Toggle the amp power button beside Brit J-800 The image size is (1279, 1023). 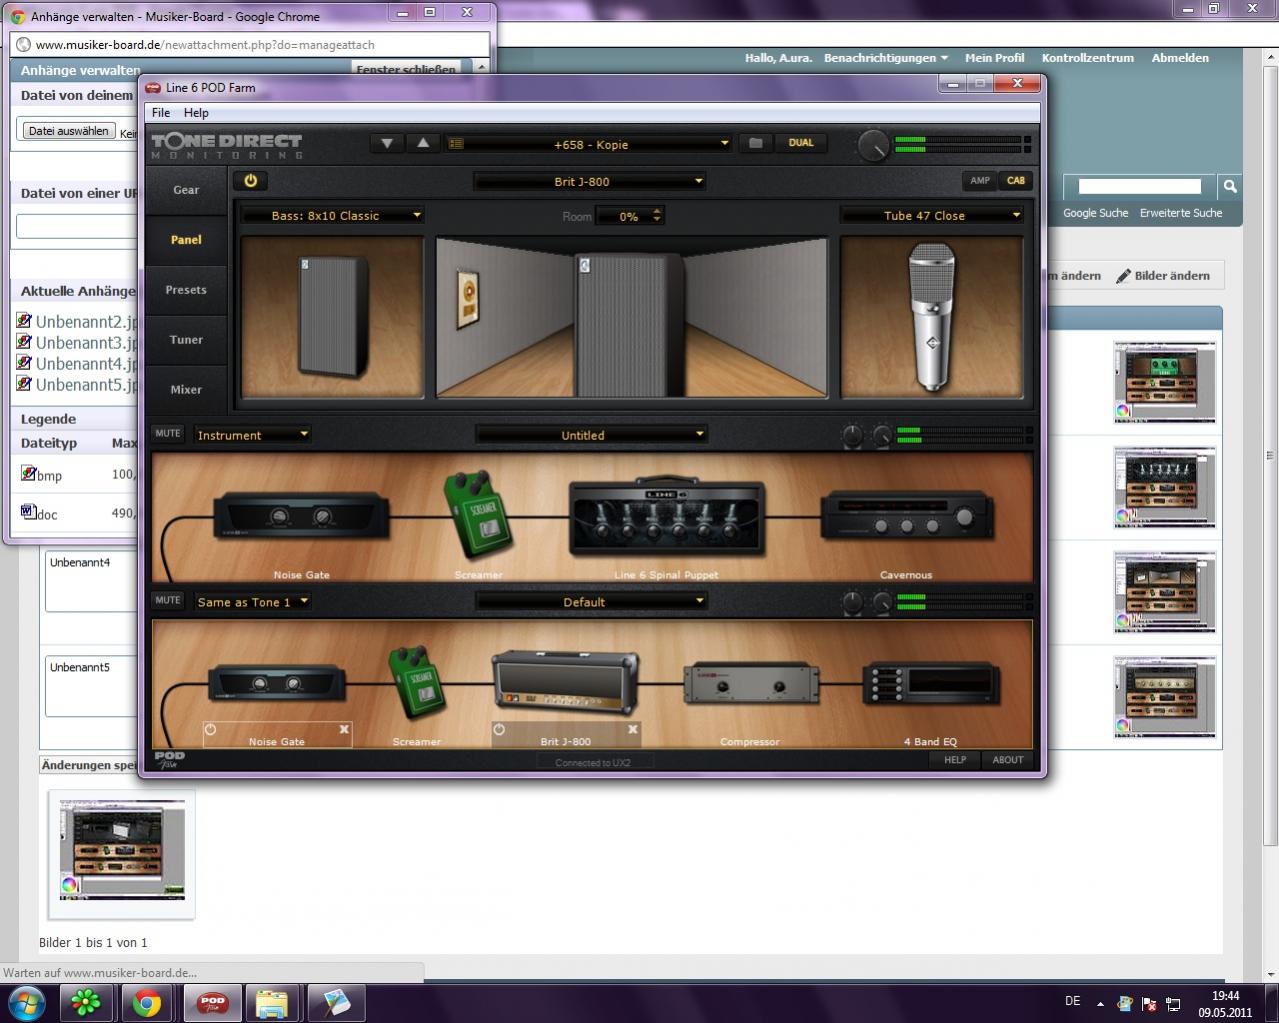click(x=250, y=181)
